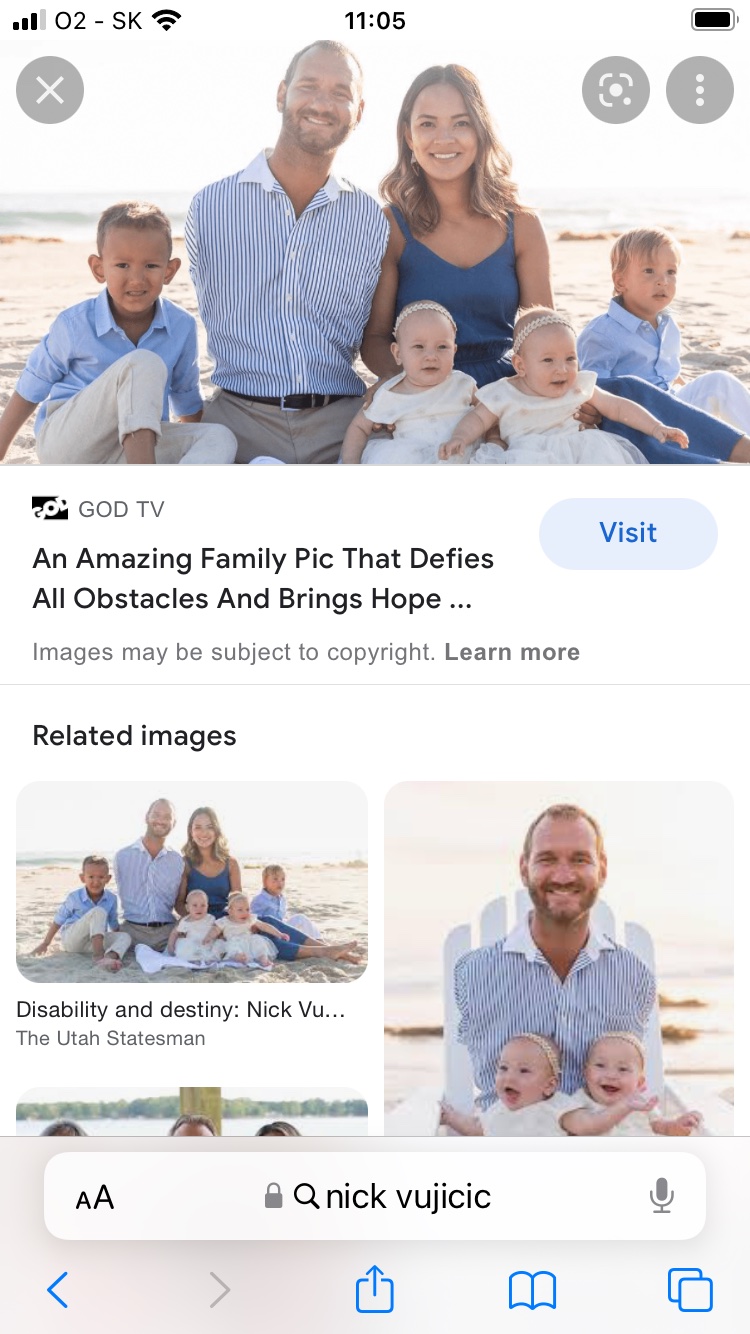Select the nick vujicic address bar
750x1334 pixels.
(375, 1196)
